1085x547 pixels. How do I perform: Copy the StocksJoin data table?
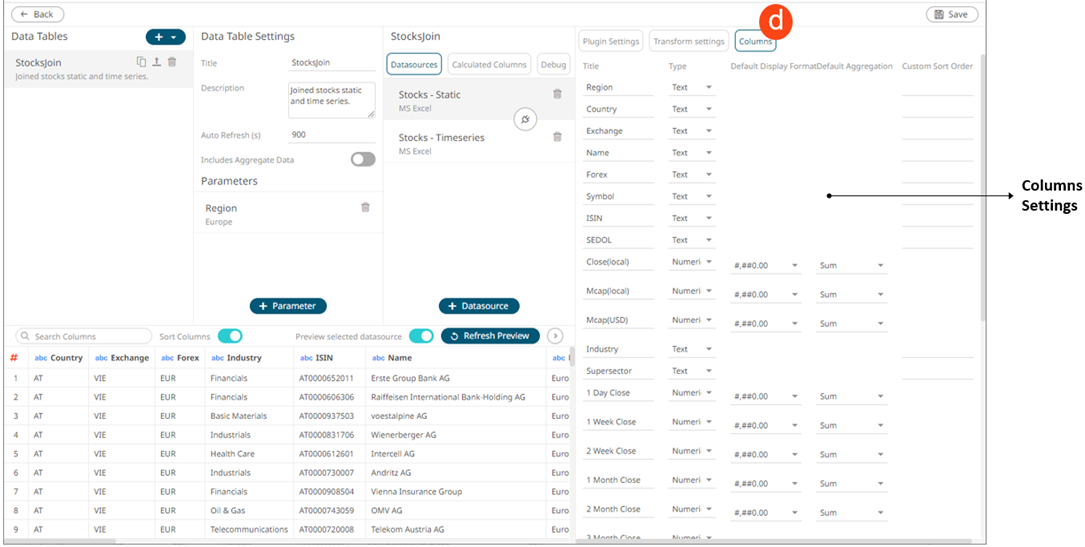pyautogui.click(x=141, y=62)
